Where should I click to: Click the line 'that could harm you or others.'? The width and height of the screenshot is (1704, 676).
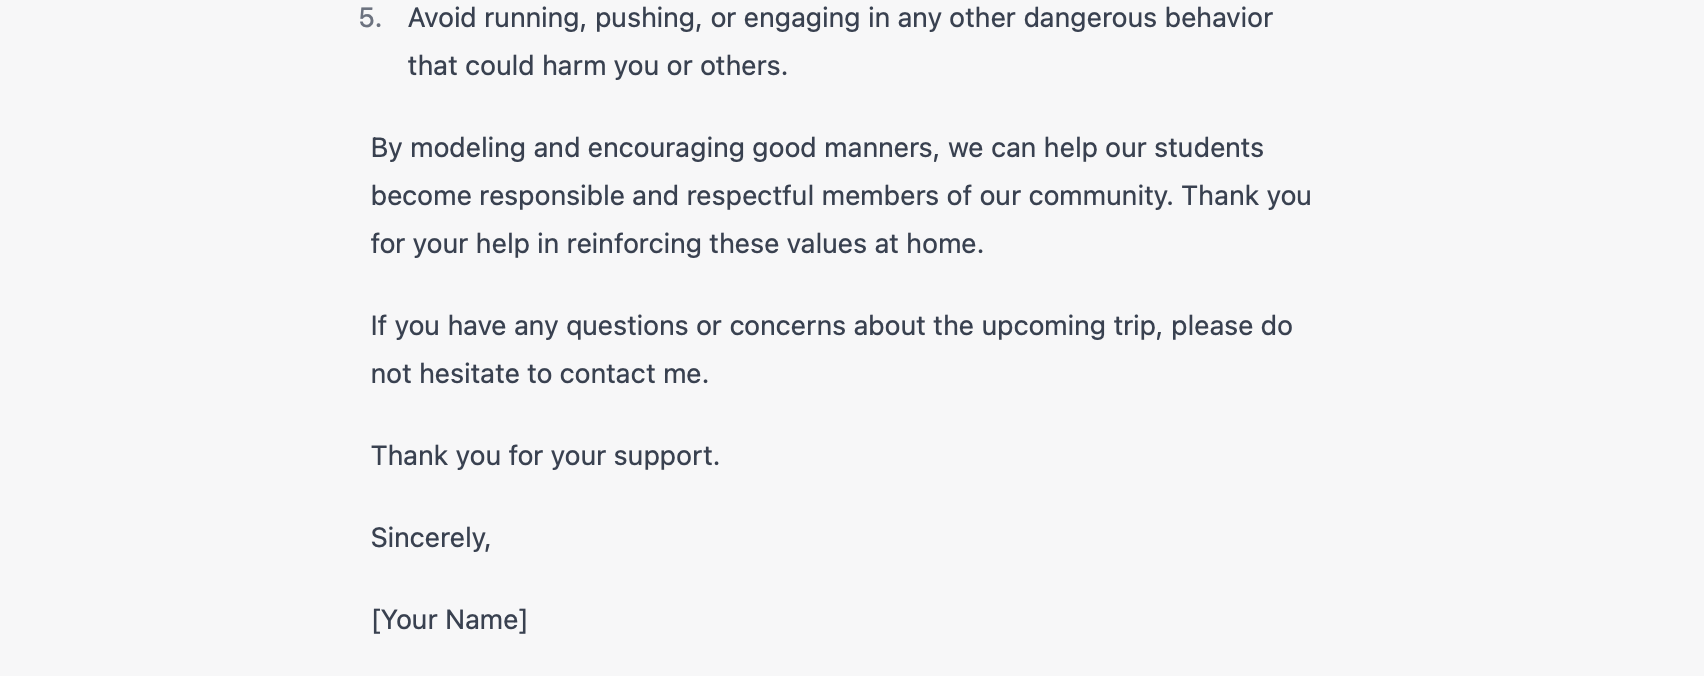(x=598, y=66)
